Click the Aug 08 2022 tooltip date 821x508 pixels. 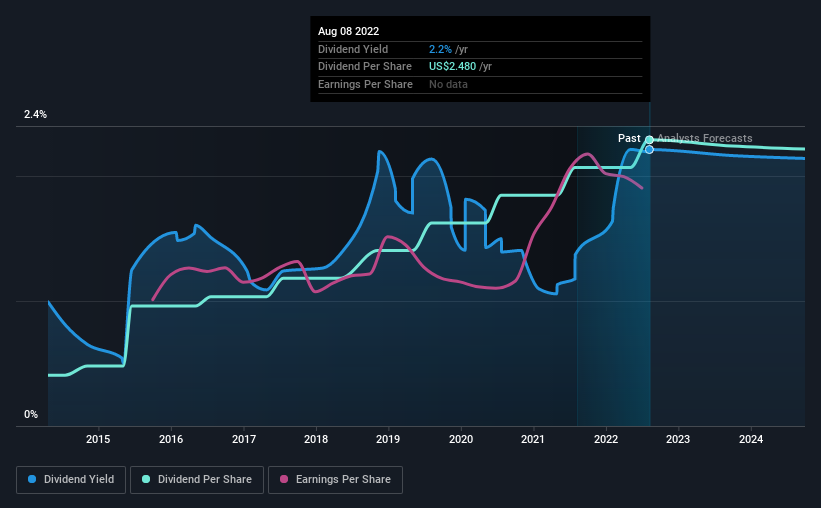[x=348, y=31]
